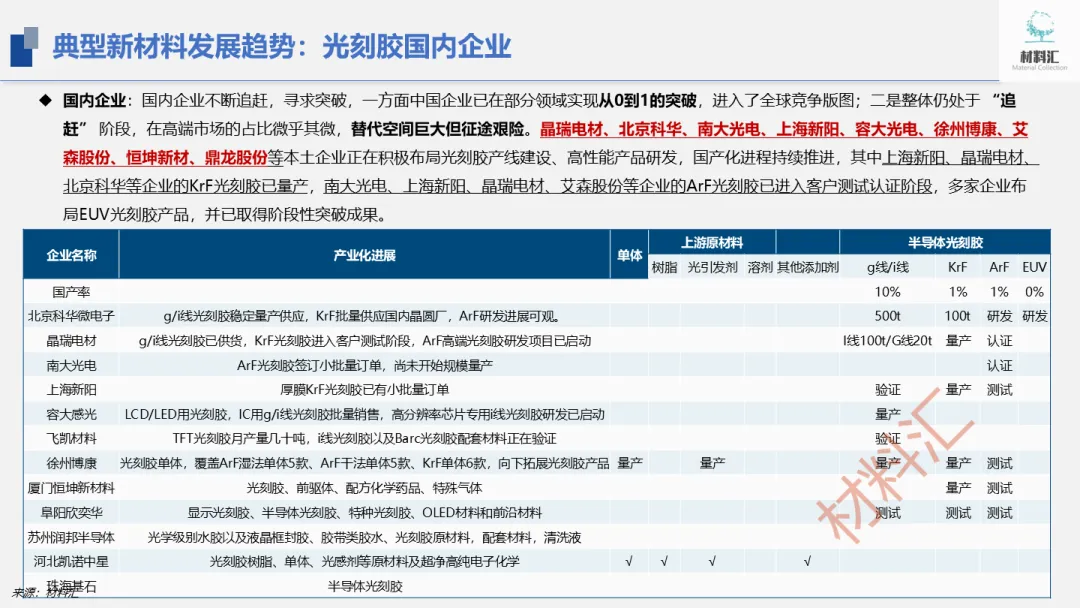Image resolution: width=1080 pixels, height=608 pixels.
Task: Click the 徐州博康 company name in the table
Action: pos(71,463)
